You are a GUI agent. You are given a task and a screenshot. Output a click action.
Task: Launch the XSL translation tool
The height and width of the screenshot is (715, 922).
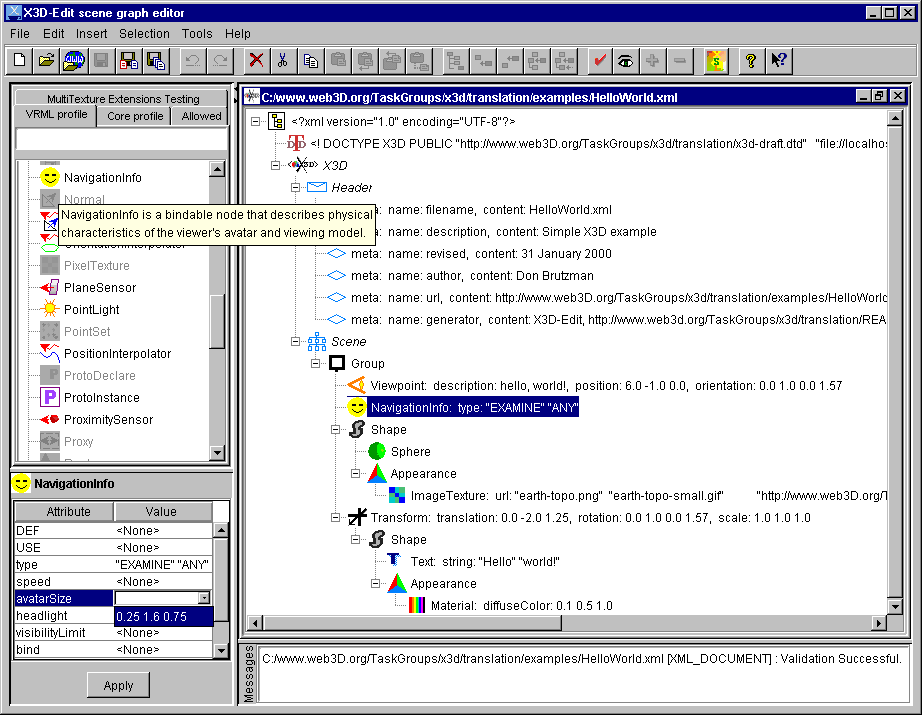pos(716,61)
